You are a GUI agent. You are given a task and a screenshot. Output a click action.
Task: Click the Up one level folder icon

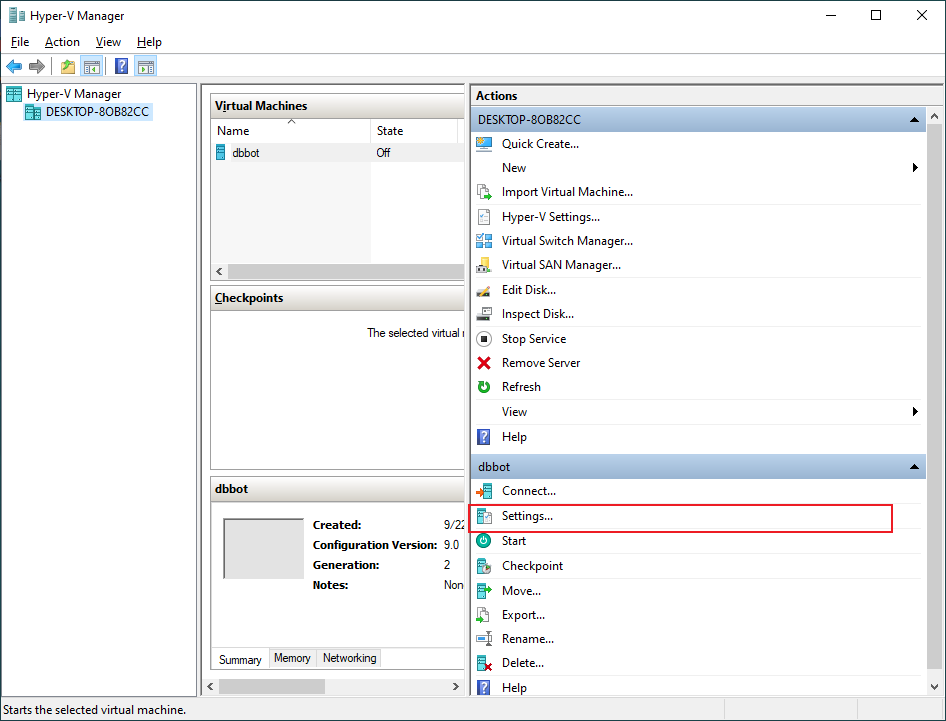[68, 66]
